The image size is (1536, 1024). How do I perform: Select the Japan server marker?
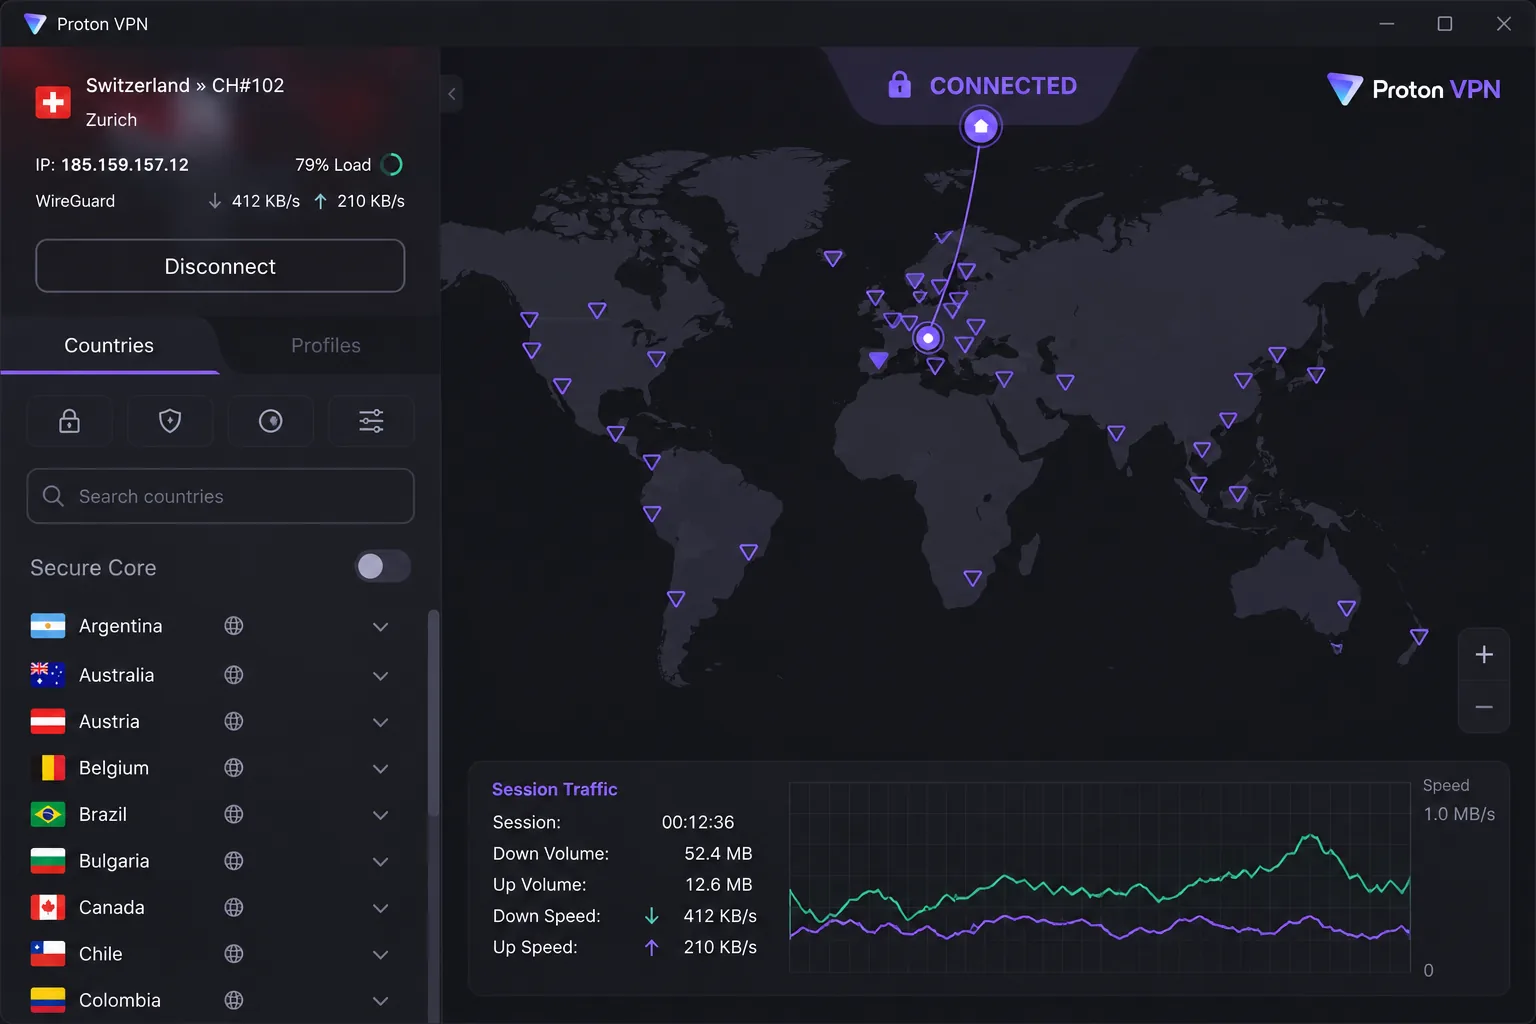tap(1316, 375)
